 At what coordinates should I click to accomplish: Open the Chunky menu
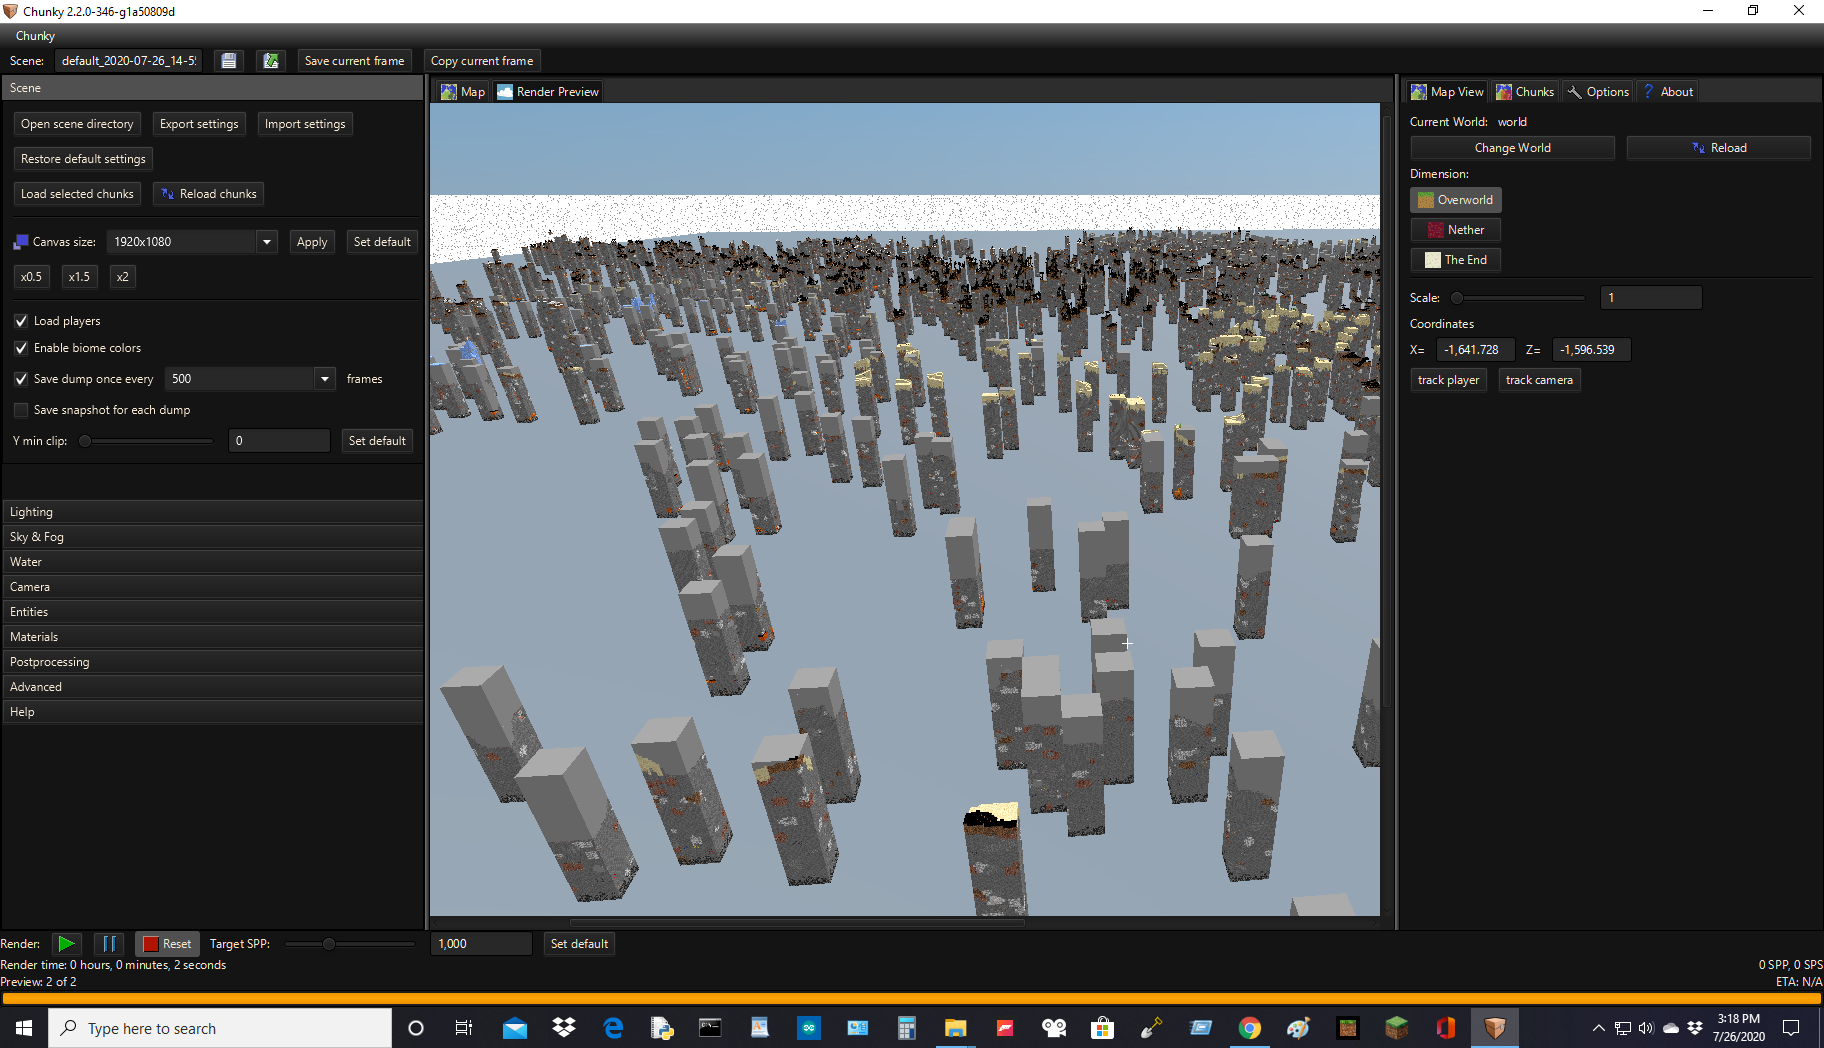click(34, 35)
